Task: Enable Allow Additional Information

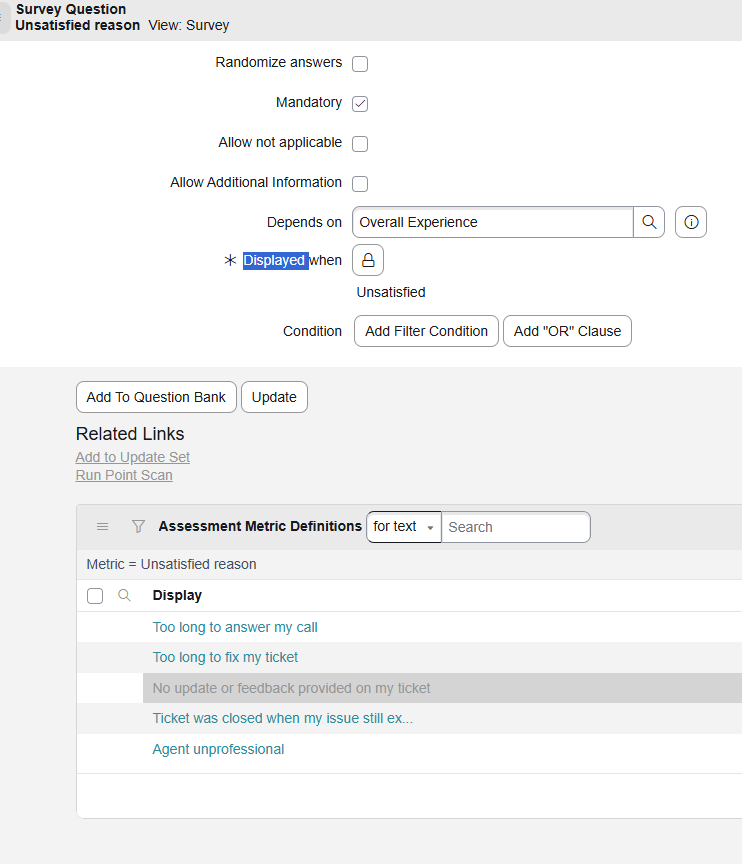Action: tap(359, 183)
